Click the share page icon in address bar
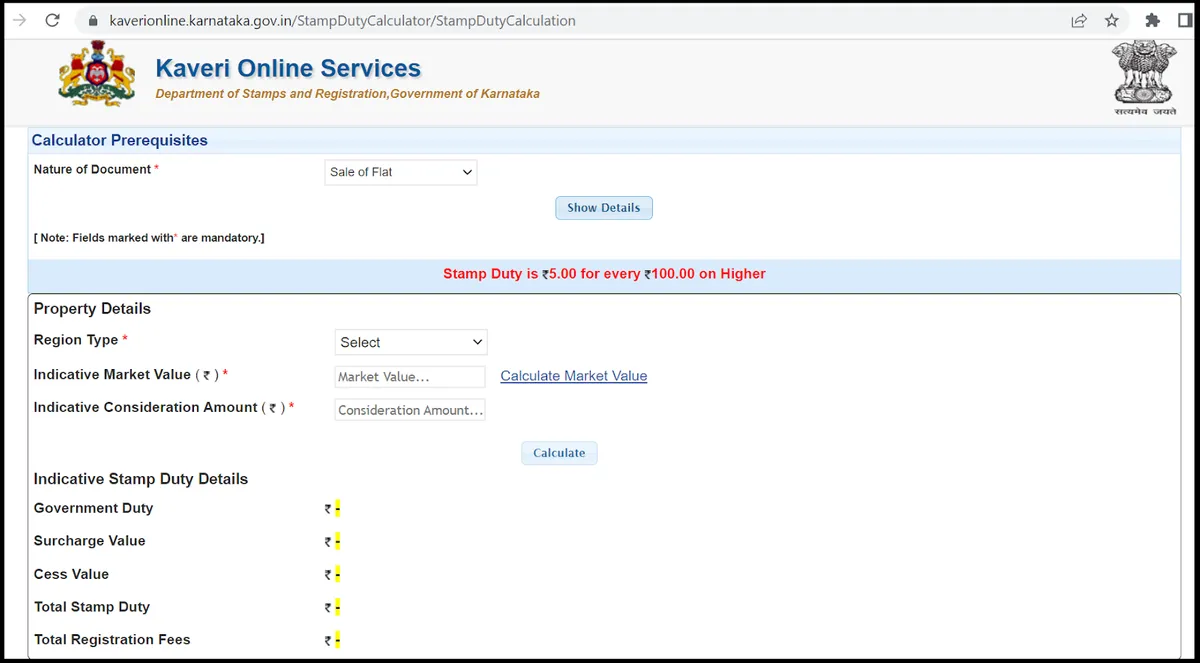This screenshot has height=663, width=1200. tap(1079, 20)
